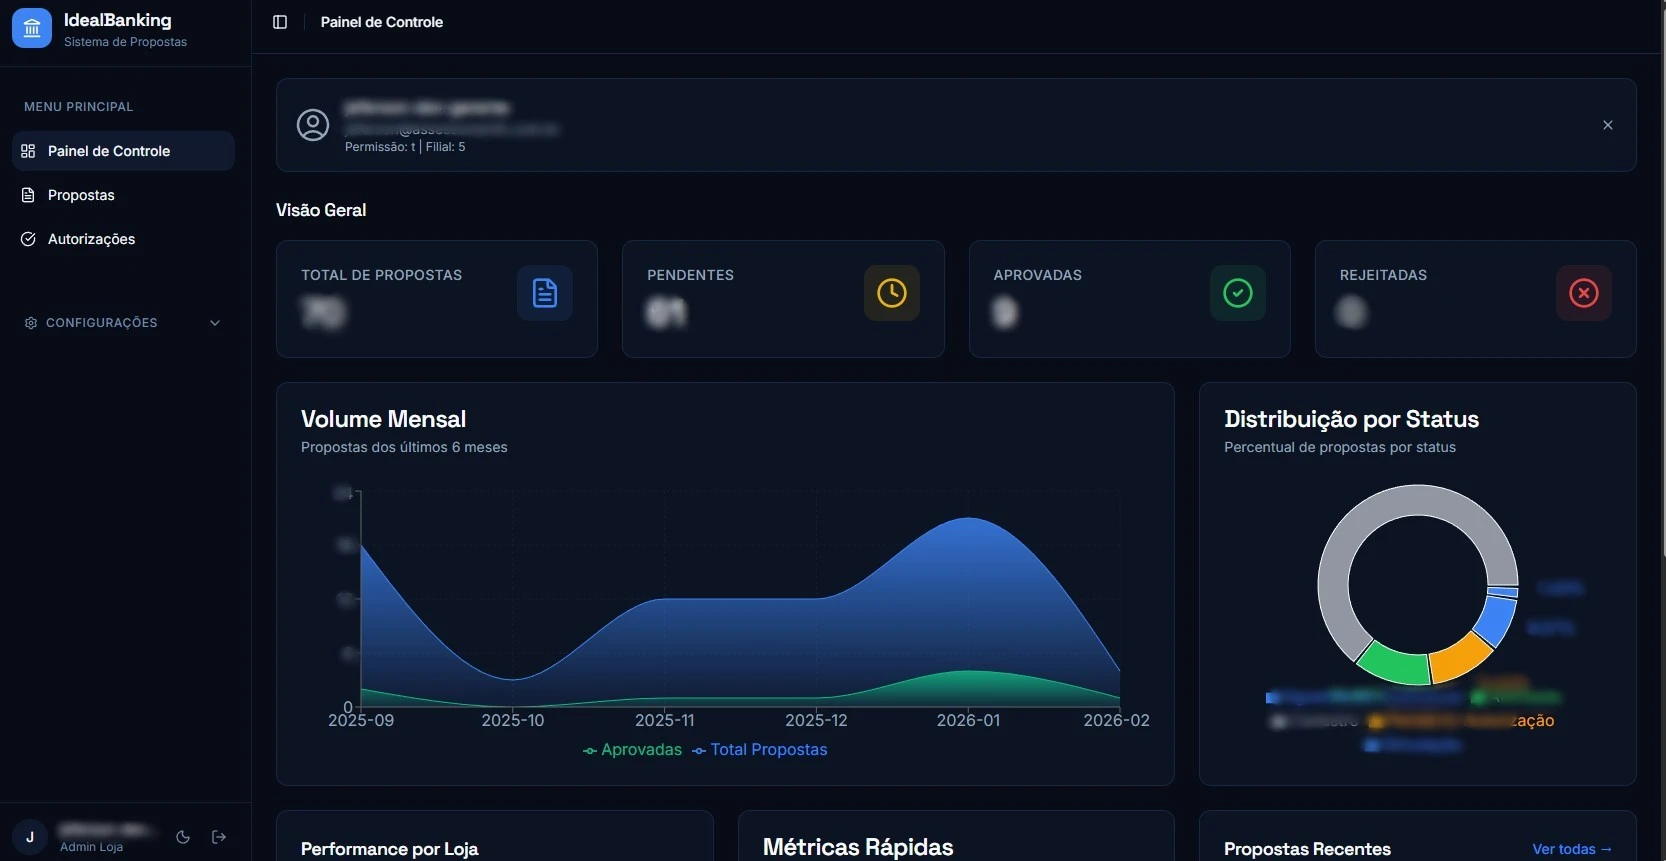The height and width of the screenshot is (861, 1666).
Task: Toggle Total Propostas series in legend
Action: pos(760,750)
